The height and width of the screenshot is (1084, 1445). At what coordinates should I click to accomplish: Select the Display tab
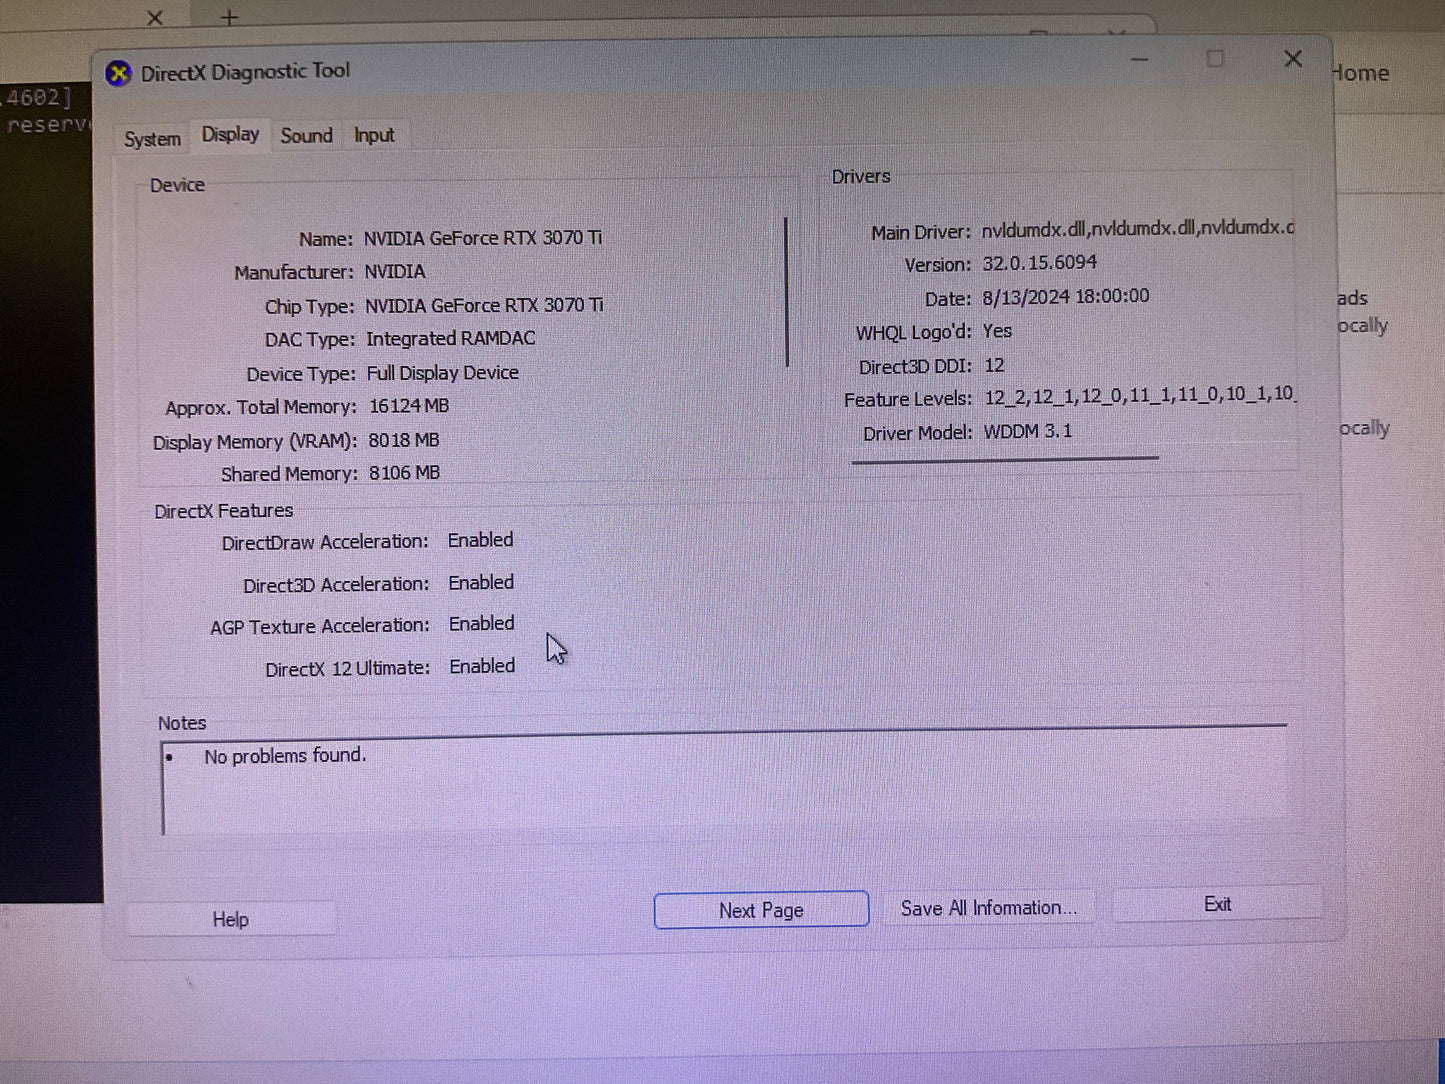[230, 135]
